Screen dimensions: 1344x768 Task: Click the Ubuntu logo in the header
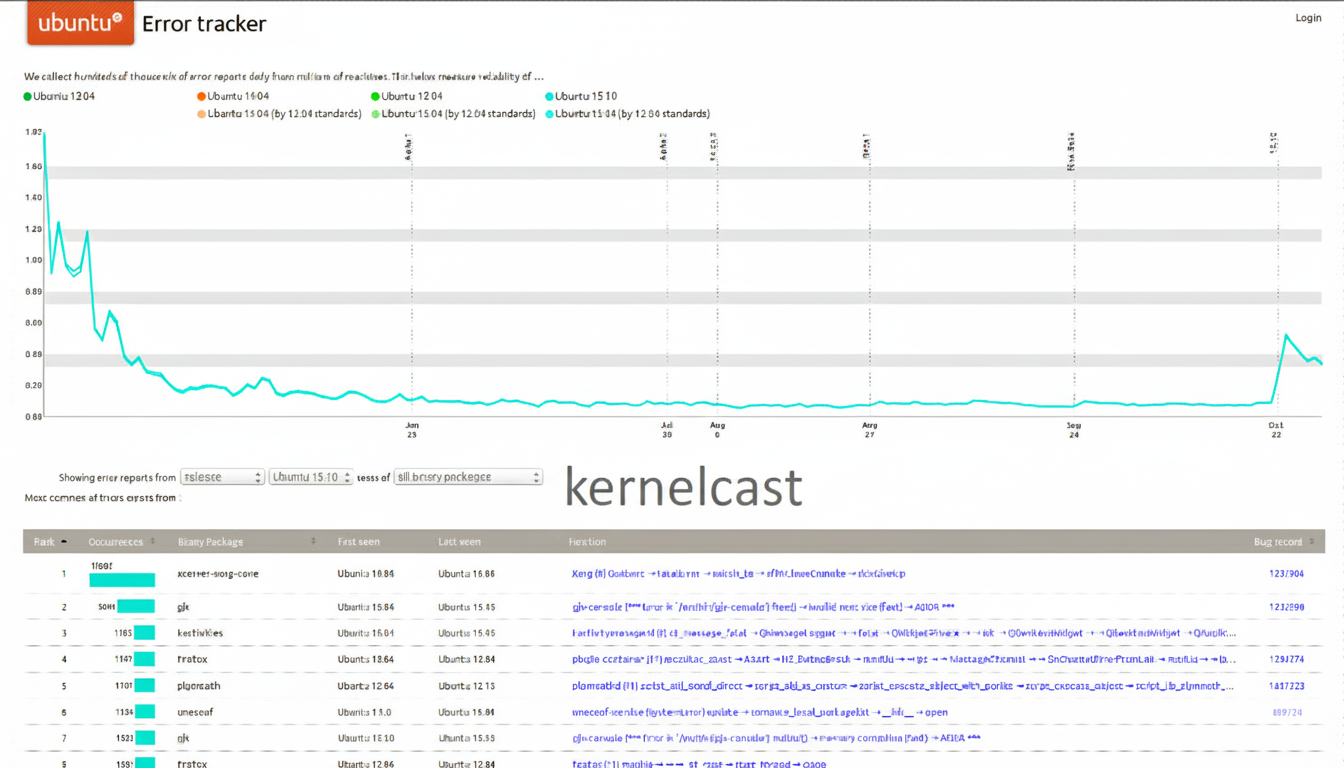(80, 22)
